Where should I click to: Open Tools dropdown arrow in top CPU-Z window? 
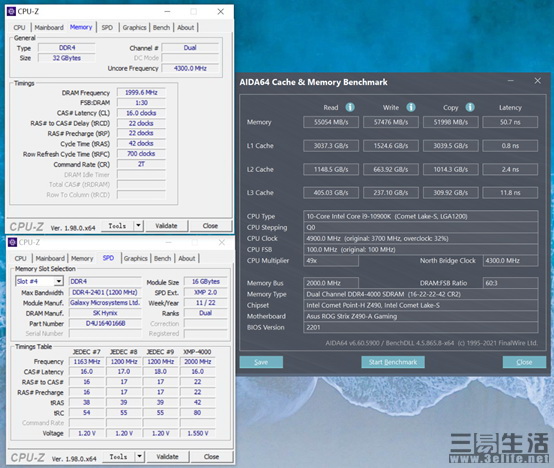pos(138,225)
